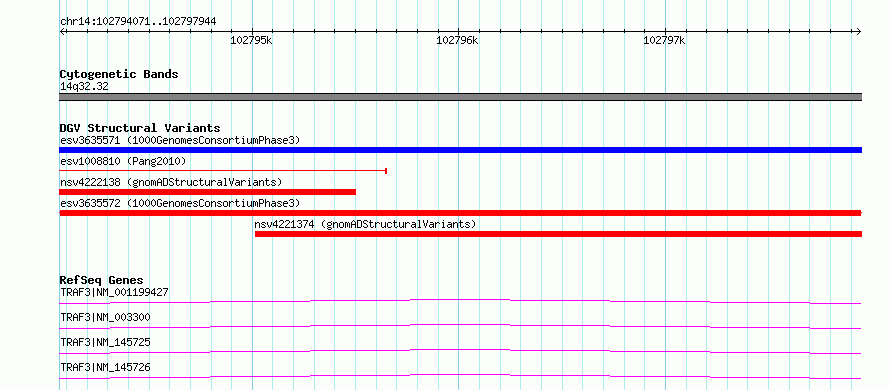
Task: Click the 102797k ruler tick label
Action: tap(664, 41)
